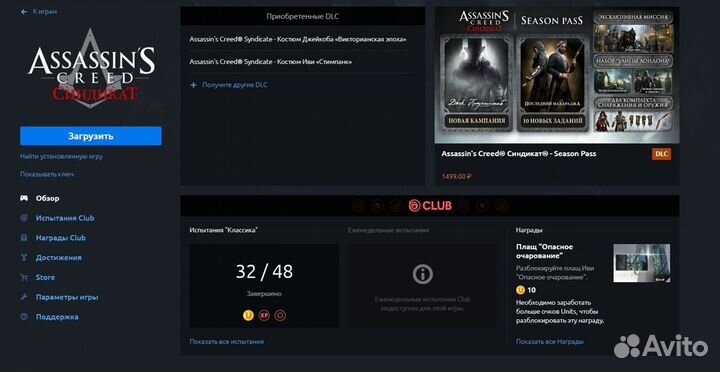Click the plus icon by Получите другие DLC
This screenshot has width=720, height=372.
(x=193, y=85)
